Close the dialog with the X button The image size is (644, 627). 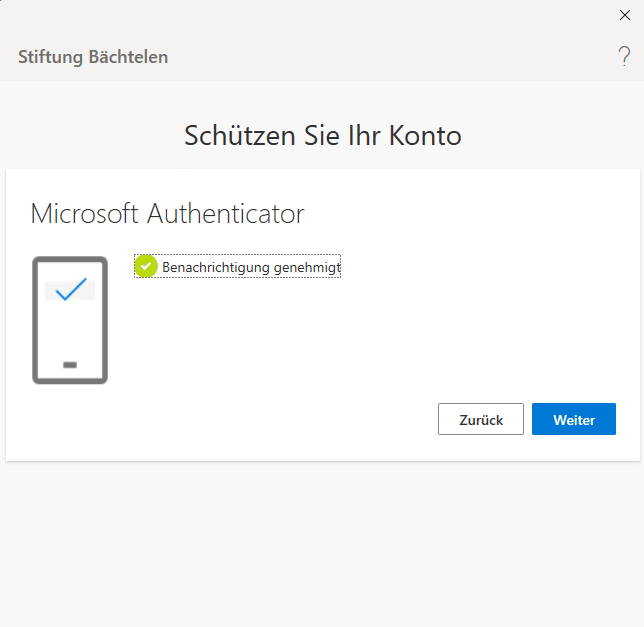(625, 14)
